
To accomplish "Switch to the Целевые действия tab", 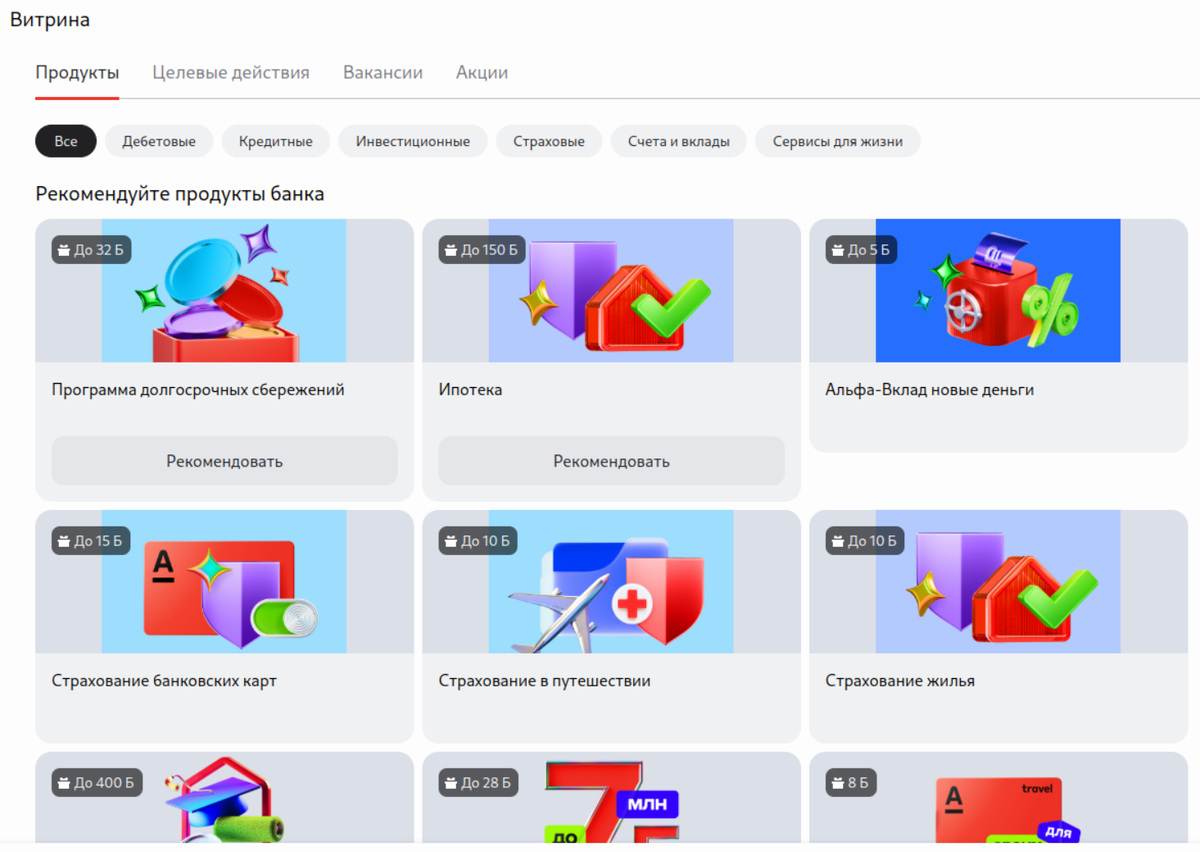I will coord(231,73).
